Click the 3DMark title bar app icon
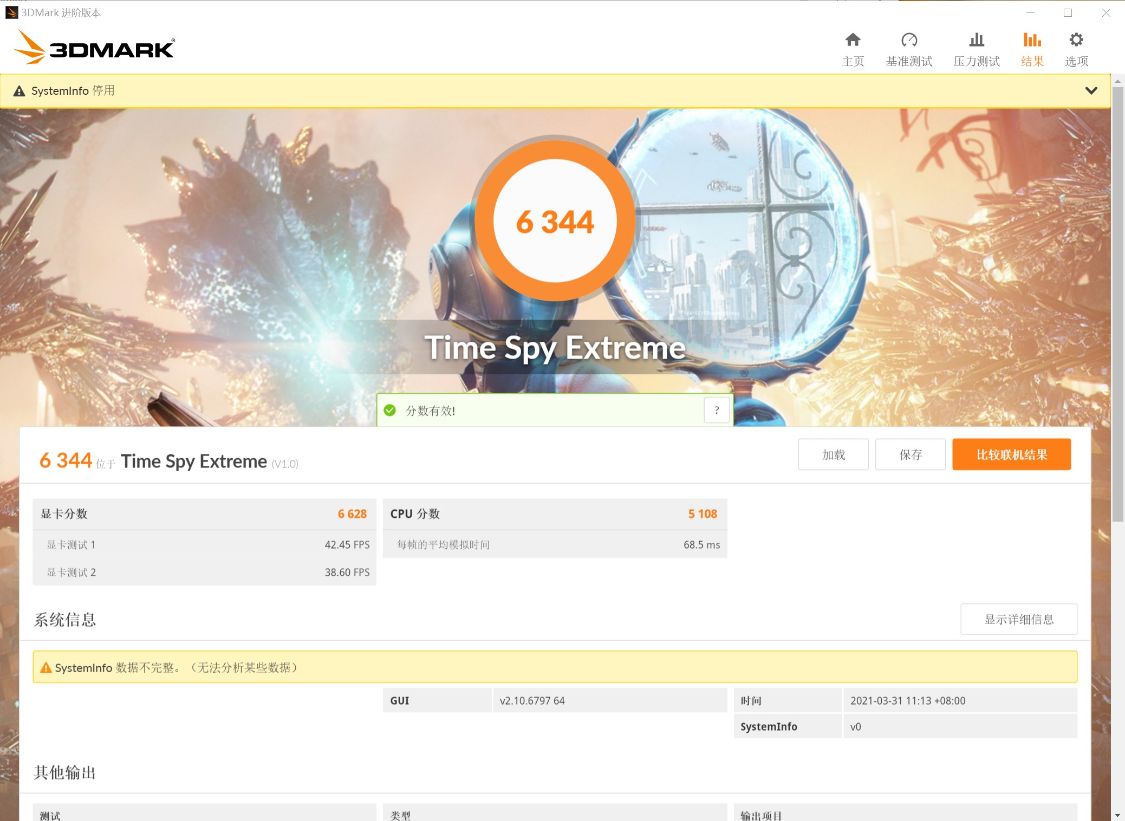The image size is (1125, 821). point(11,12)
